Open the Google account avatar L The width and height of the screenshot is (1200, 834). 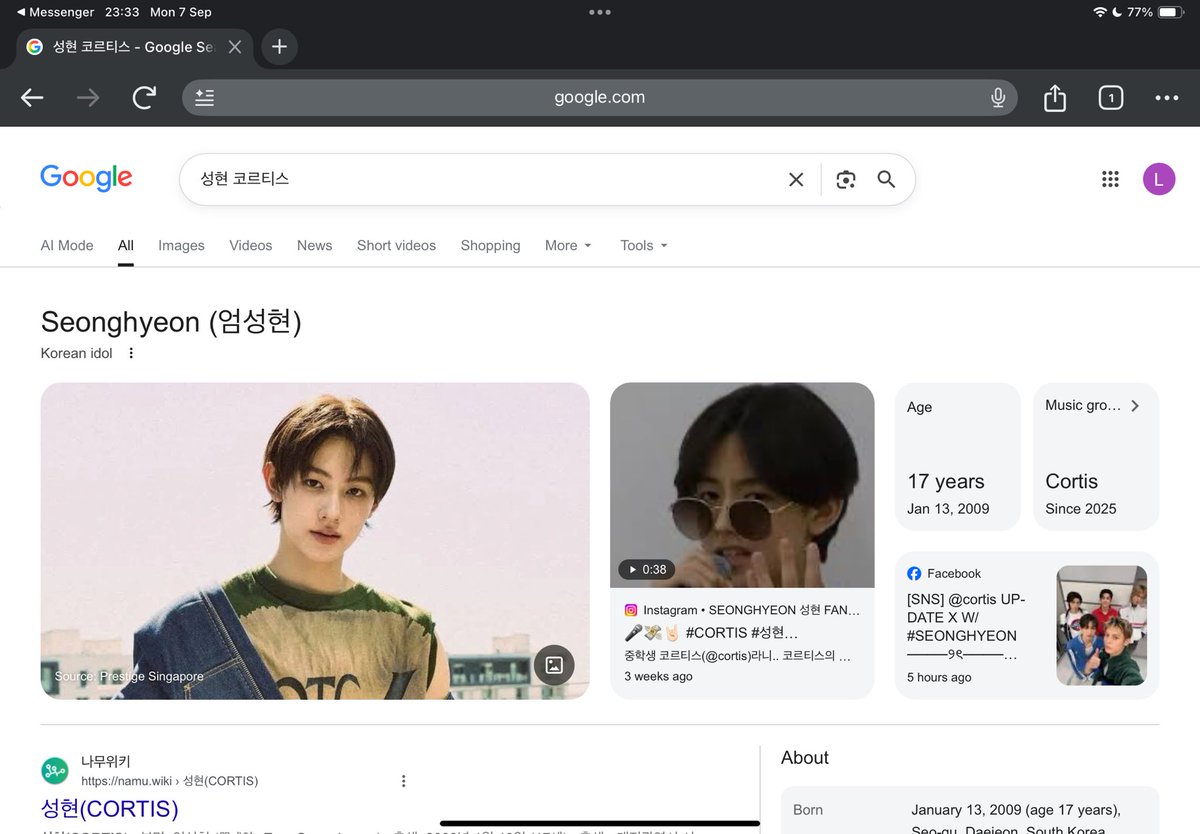(1159, 179)
